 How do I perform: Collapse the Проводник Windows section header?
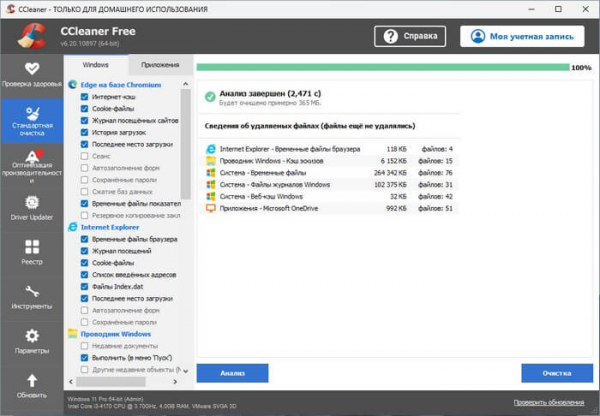pos(116,334)
